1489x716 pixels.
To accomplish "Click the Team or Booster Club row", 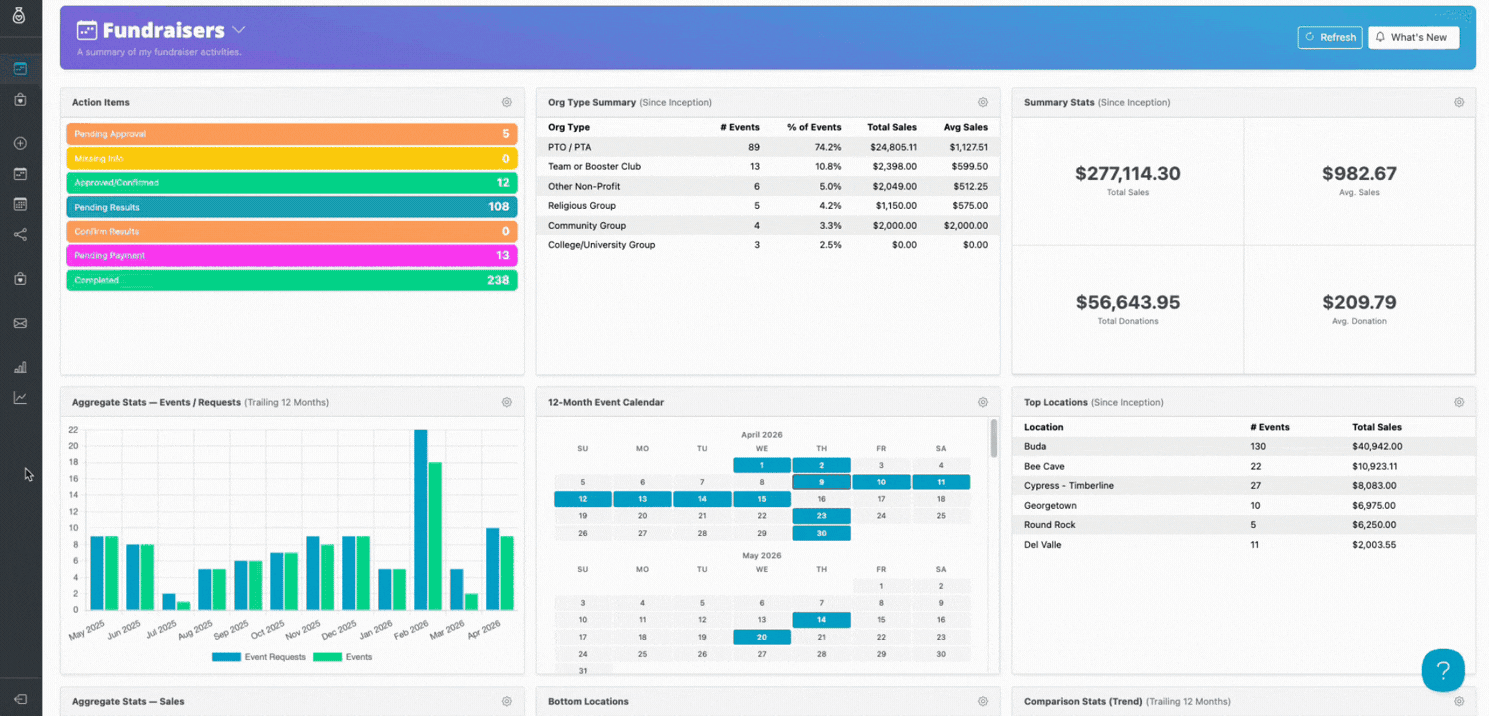I will (x=768, y=167).
